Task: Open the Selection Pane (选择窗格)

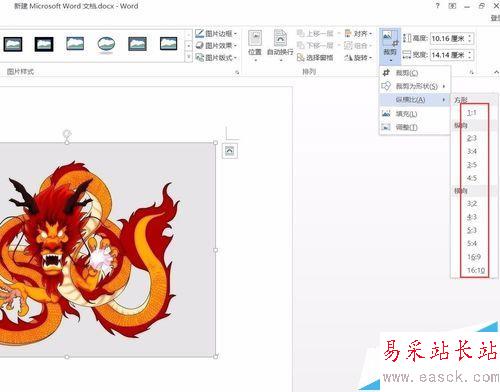Action: (x=315, y=57)
